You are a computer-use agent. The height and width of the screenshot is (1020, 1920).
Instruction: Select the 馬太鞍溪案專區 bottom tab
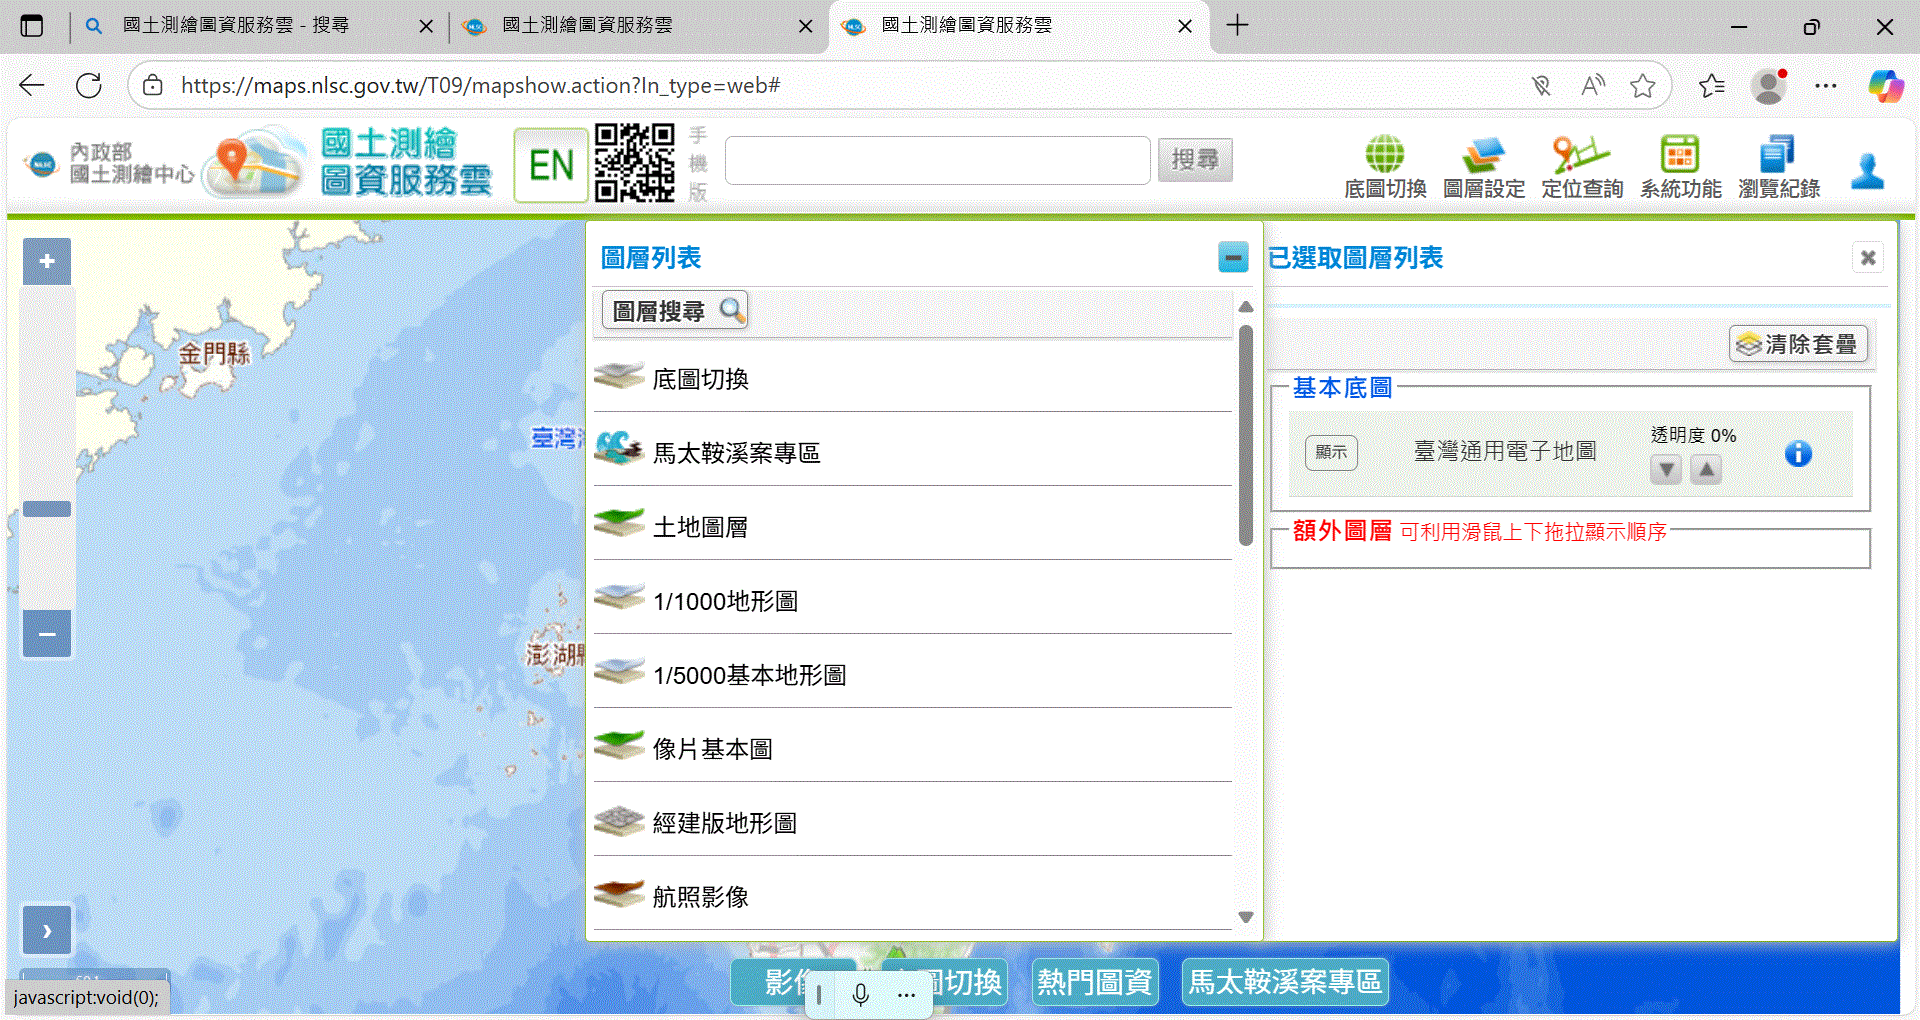click(x=1285, y=982)
